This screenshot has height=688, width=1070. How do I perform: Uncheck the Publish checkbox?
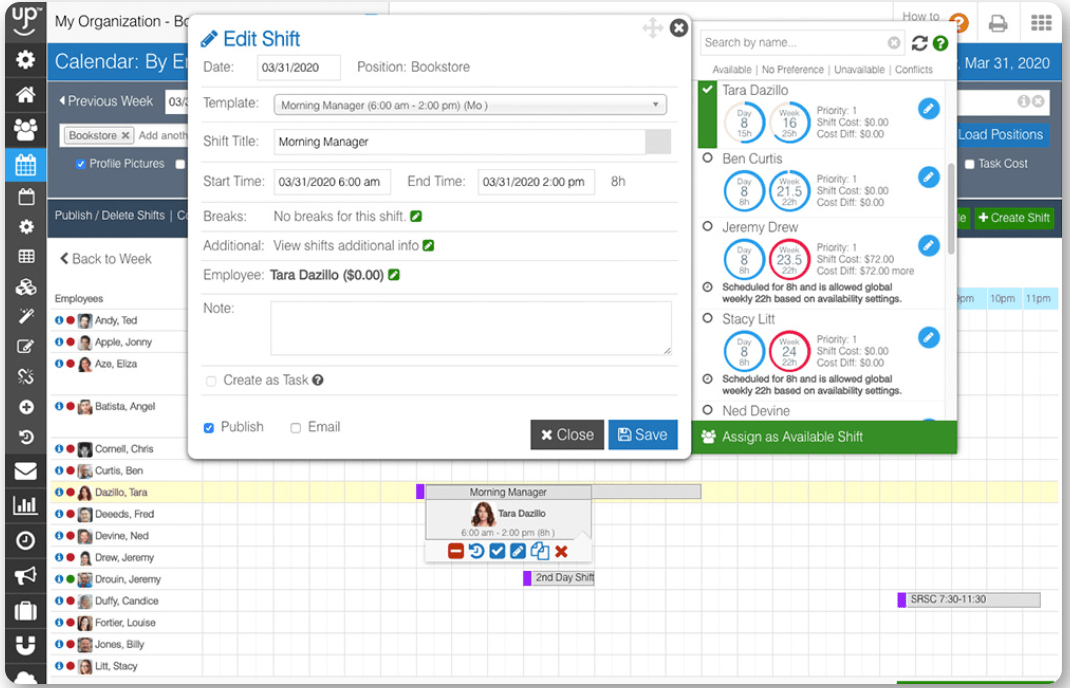point(209,428)
